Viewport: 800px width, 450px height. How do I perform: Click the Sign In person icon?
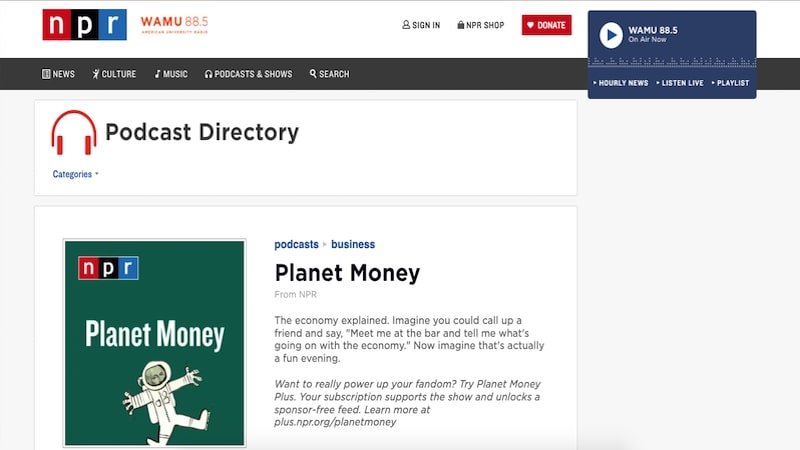click(406, 24)
